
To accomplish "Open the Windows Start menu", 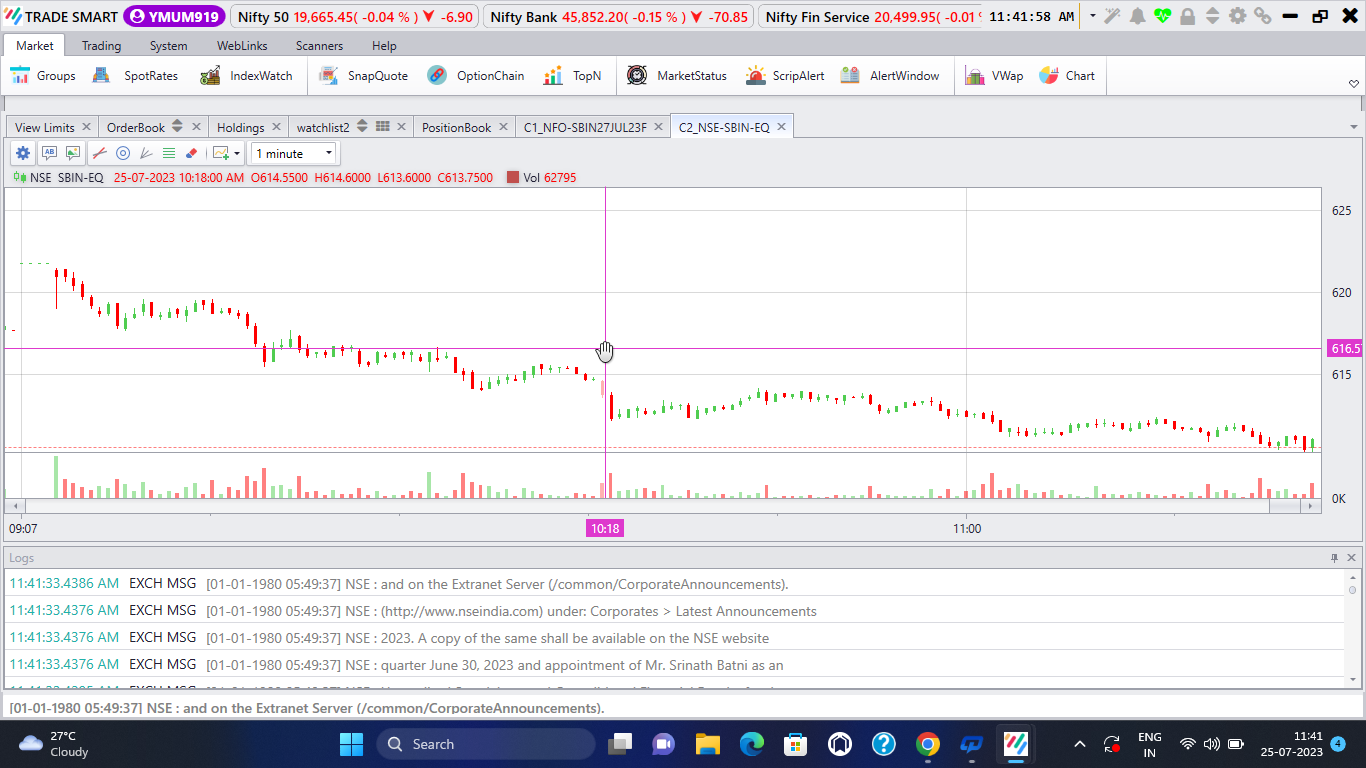I will pyautogui.click(x=351, y=744).
